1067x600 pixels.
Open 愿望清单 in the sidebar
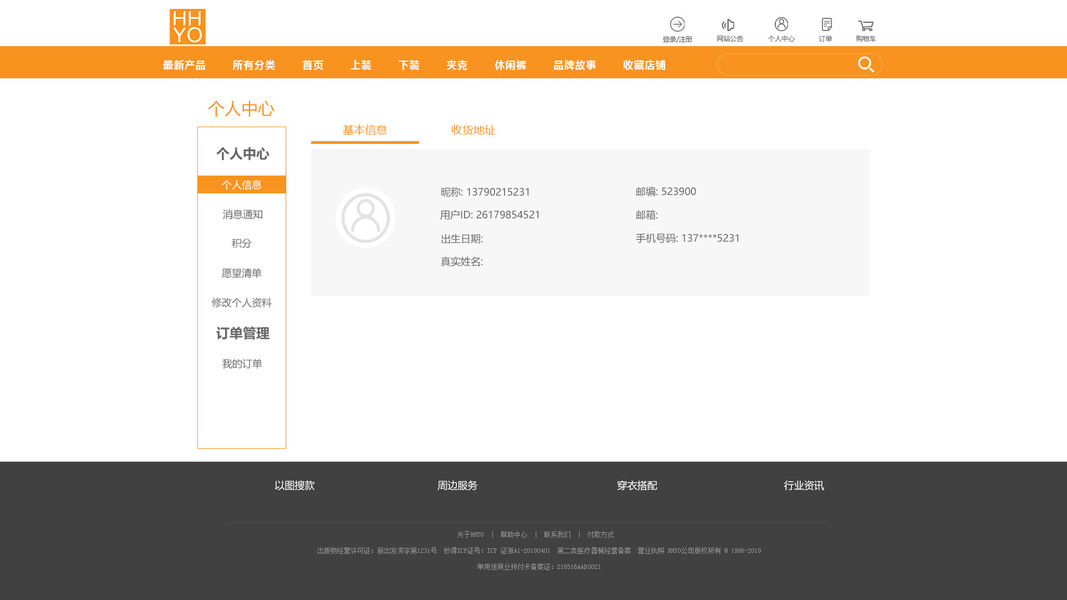[x=242, y=273]
